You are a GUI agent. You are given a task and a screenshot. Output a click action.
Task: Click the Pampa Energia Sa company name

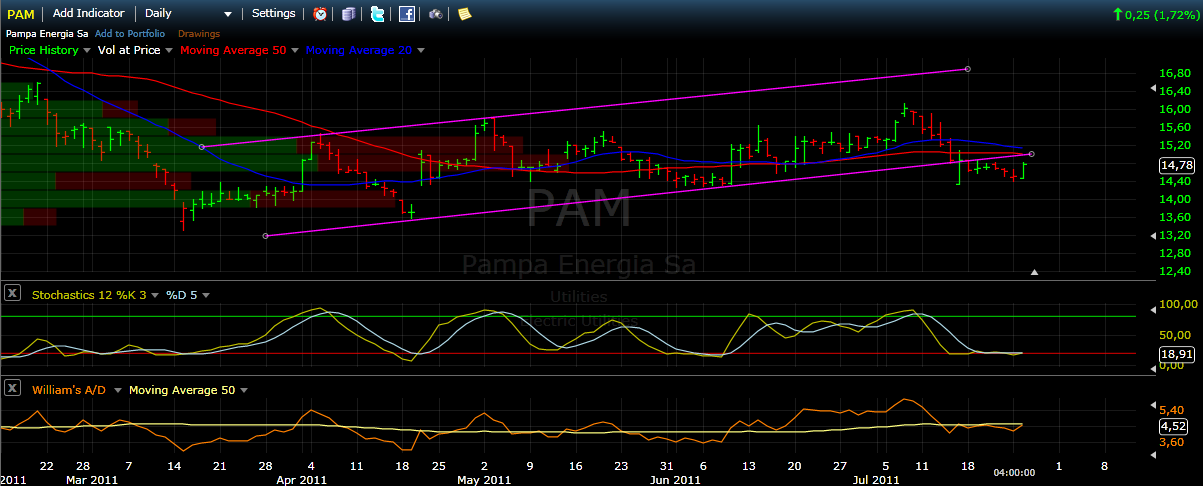(x=47, y=33)
